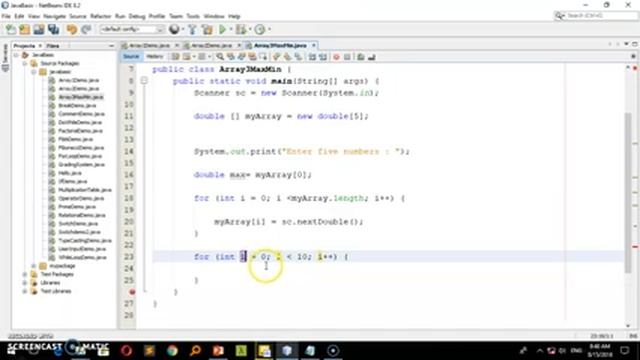640x360 pixels.
Task: Click the Chrome icon on taskbar
Action: coord(172,351)
